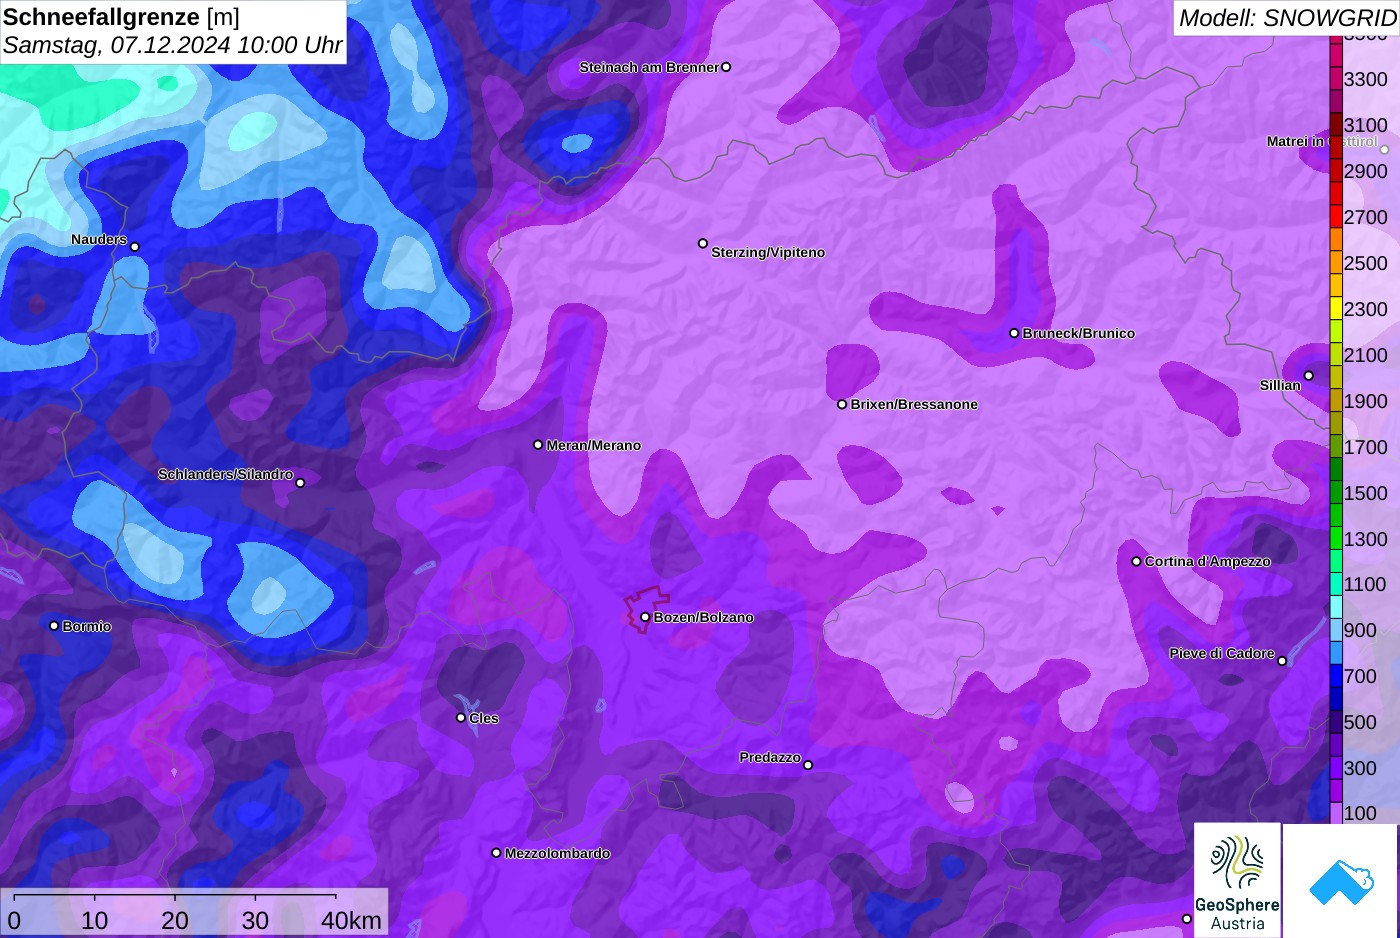Screen dimensions: 1400x938
Task: Select the legend value 300
Action: [1360, 768]
